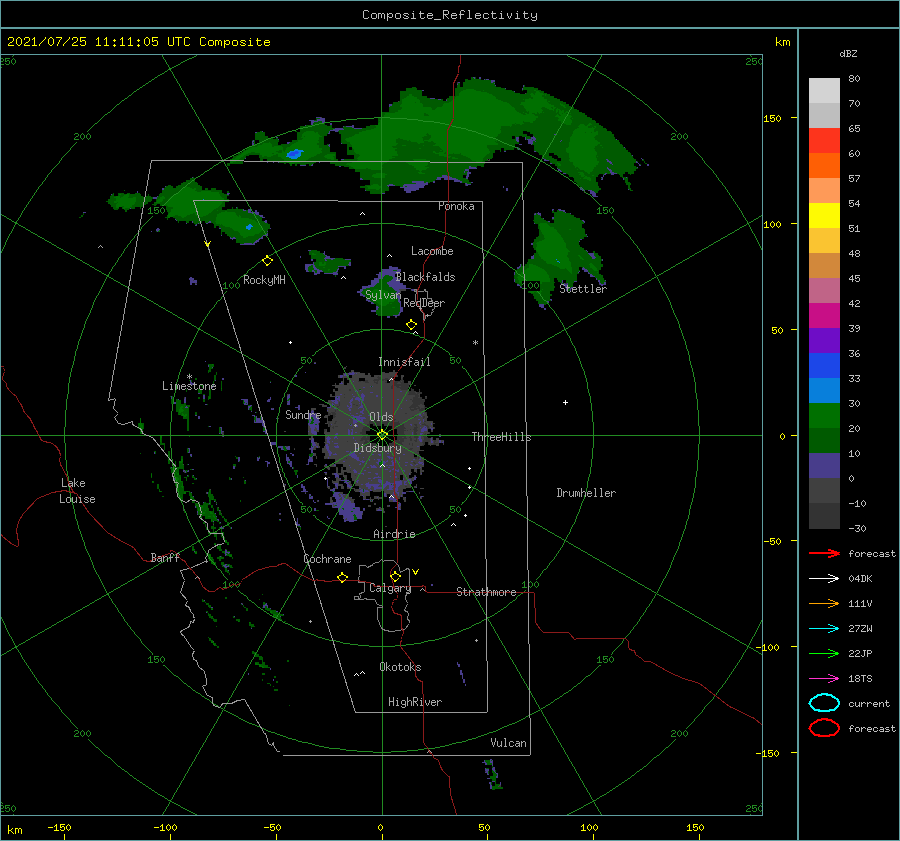Click the yellow diamond radar-center marker at Olds
The height and width of the screenshot is (841, 900).
[x=382, y=435]
